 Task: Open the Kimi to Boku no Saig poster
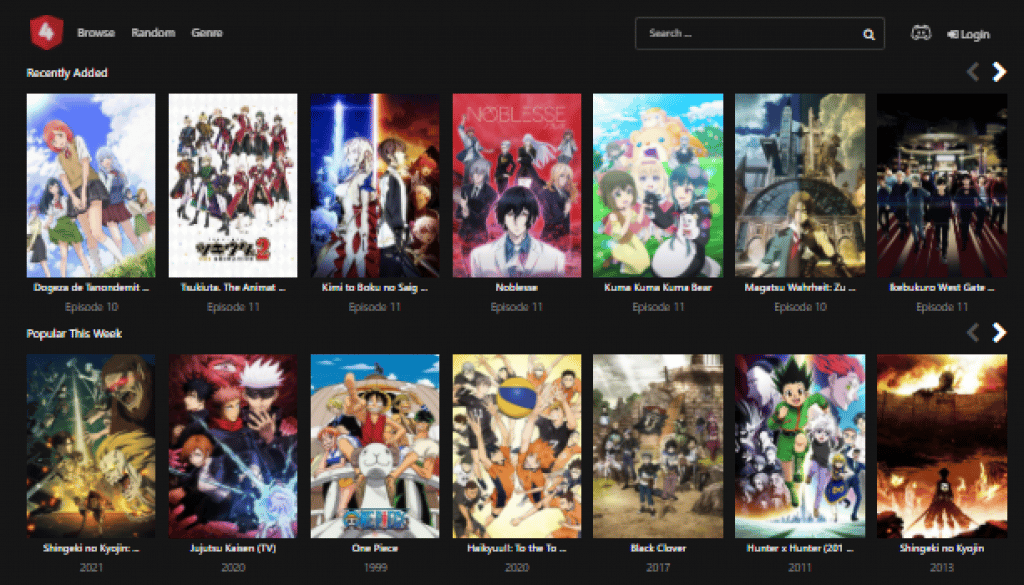click(375, 185)
